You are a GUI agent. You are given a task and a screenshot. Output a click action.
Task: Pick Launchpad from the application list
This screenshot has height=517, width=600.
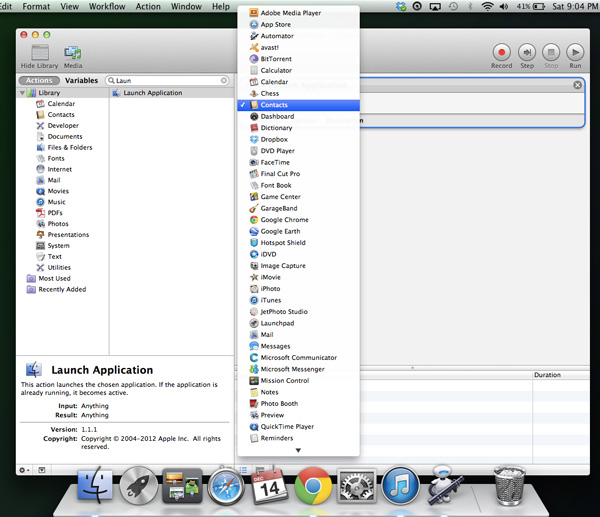298,323
